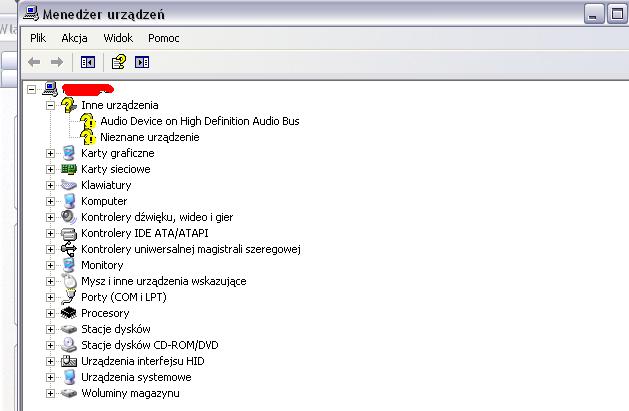Click the Procesory chip icon

point(69,313)
